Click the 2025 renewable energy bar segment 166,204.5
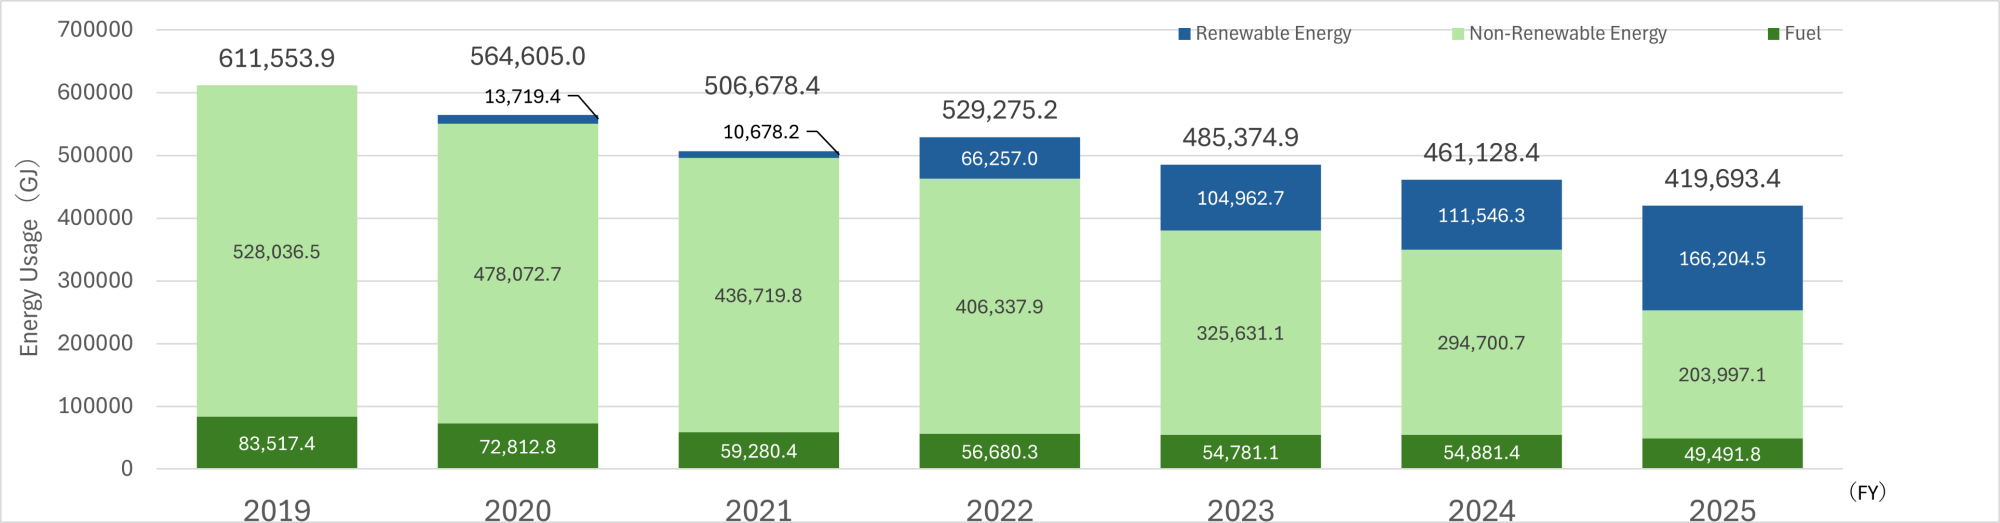This screenshot has height=523, width=2000. coord(1721,258)
